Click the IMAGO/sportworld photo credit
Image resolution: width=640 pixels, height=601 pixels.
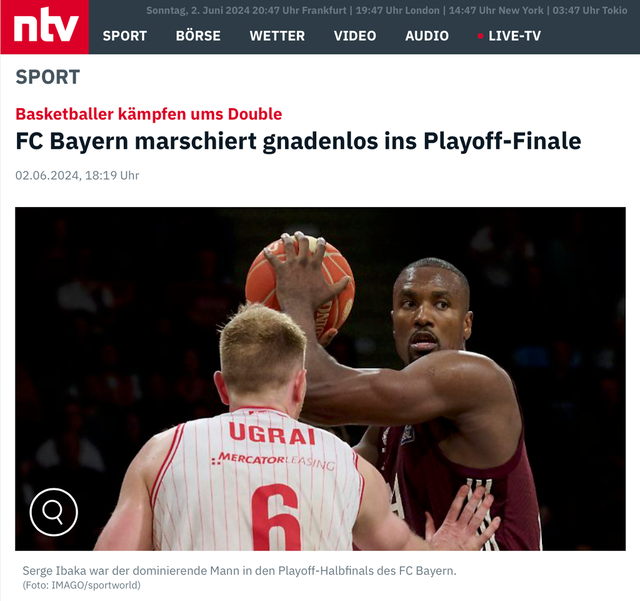[x=81, y=585]
